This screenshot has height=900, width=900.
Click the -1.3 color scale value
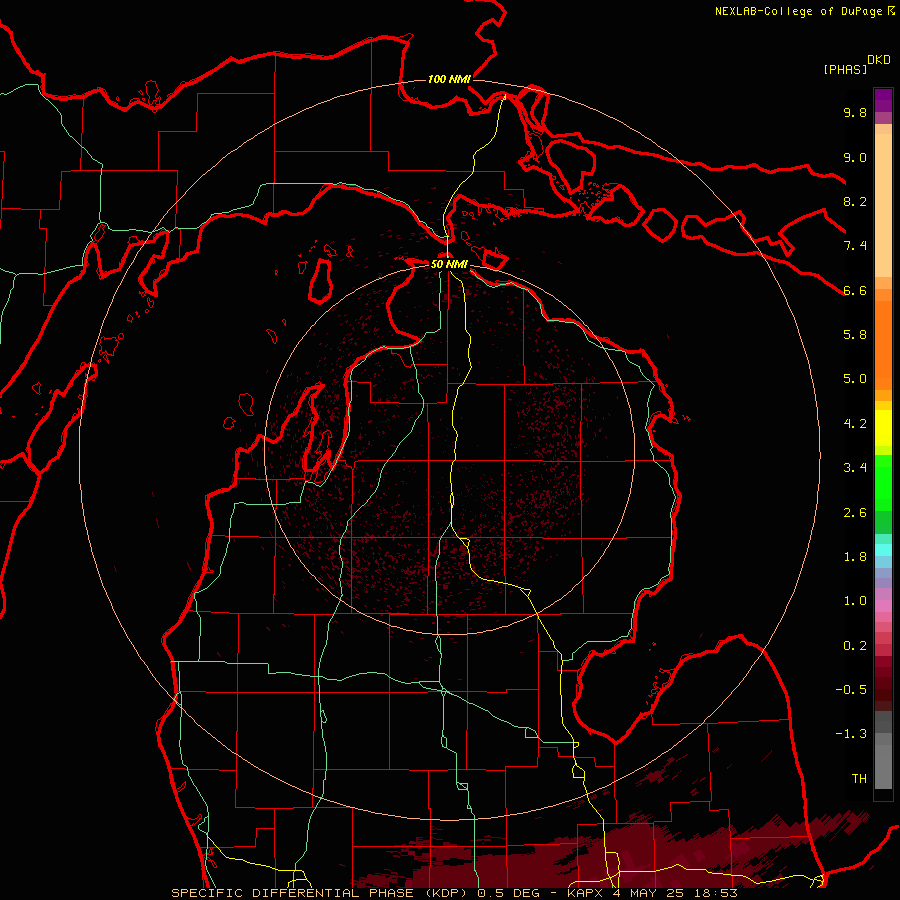[851, 734]
